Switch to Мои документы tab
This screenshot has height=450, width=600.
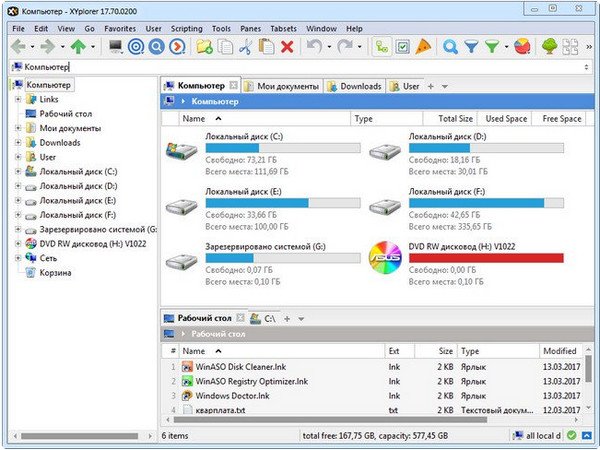click(x=282, y=86)
